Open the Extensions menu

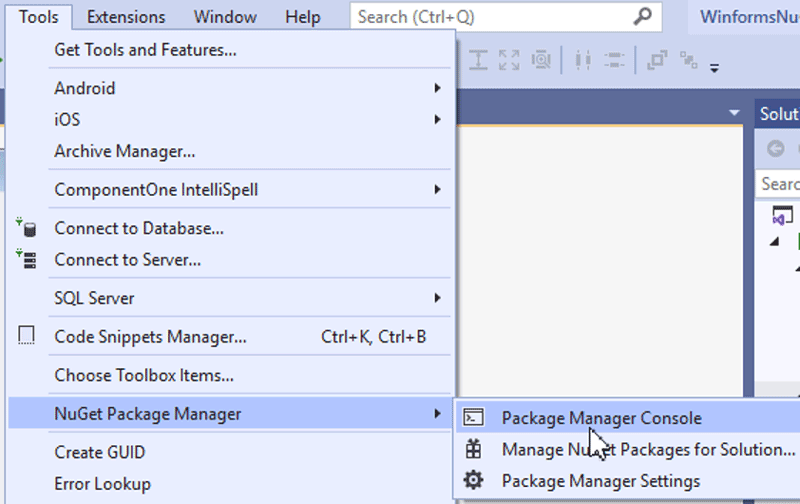(126, 17)
